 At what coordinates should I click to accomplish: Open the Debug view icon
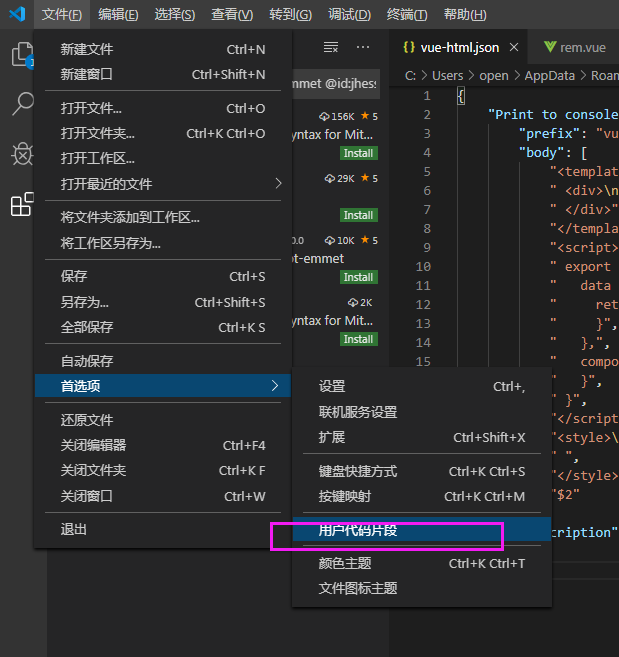pyautogui.click(x=22, y=153)
